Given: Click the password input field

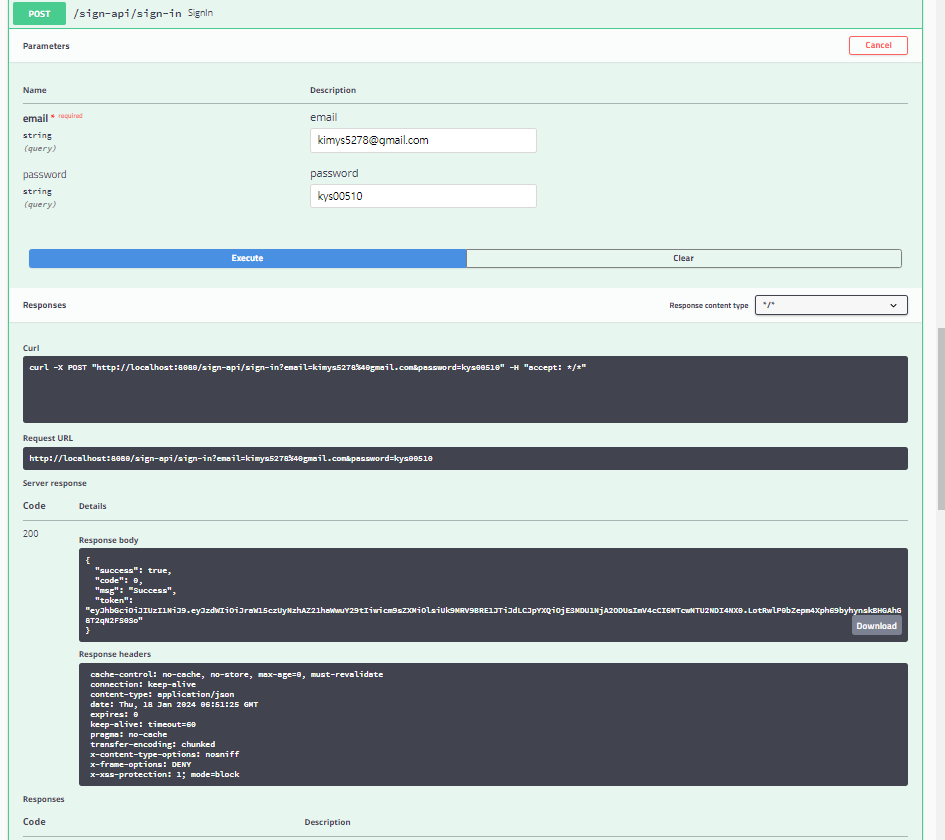Looking at the screenshot, I should pyautogui.click(x=423, y=196).
